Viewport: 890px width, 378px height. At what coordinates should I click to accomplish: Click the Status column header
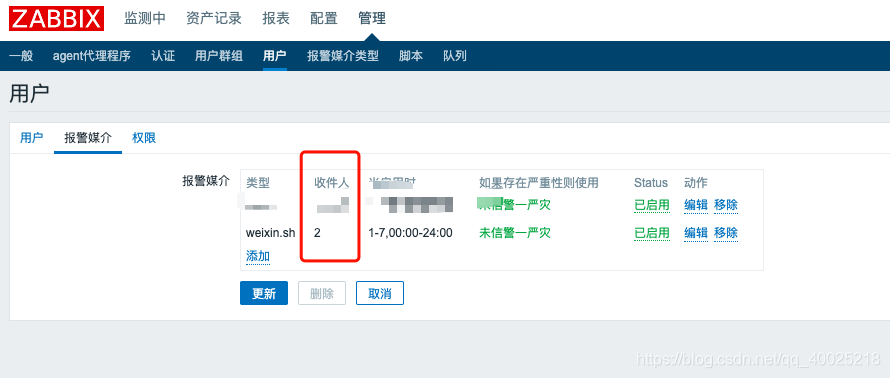(651, 183)
